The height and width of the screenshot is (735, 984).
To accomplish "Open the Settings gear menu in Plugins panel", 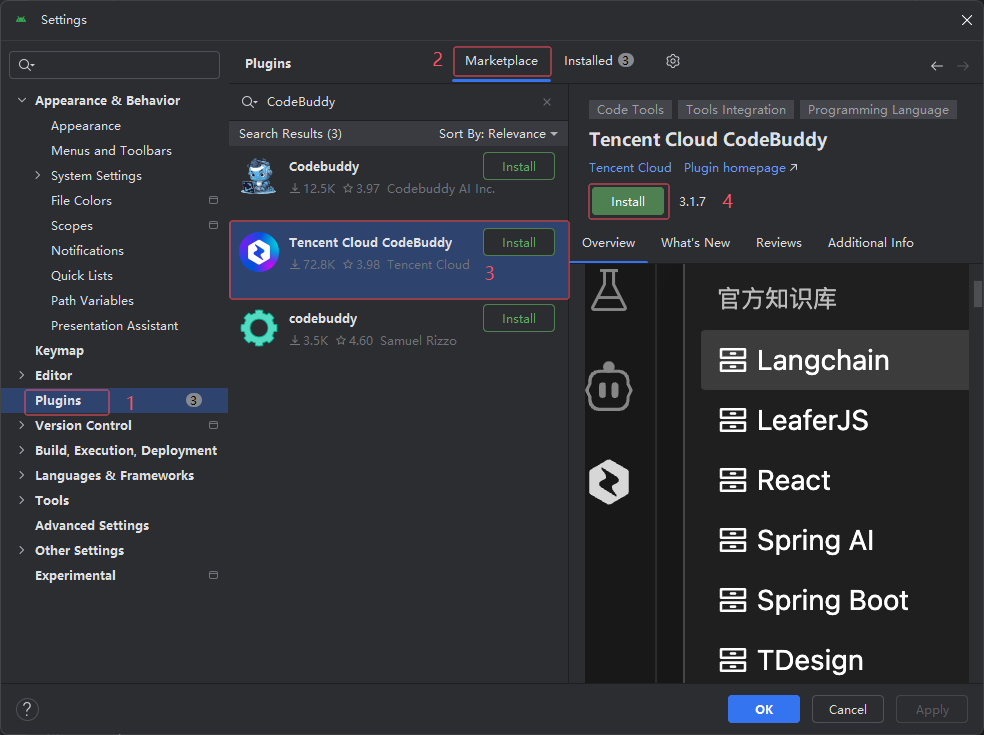I will (x=672, y=61).
